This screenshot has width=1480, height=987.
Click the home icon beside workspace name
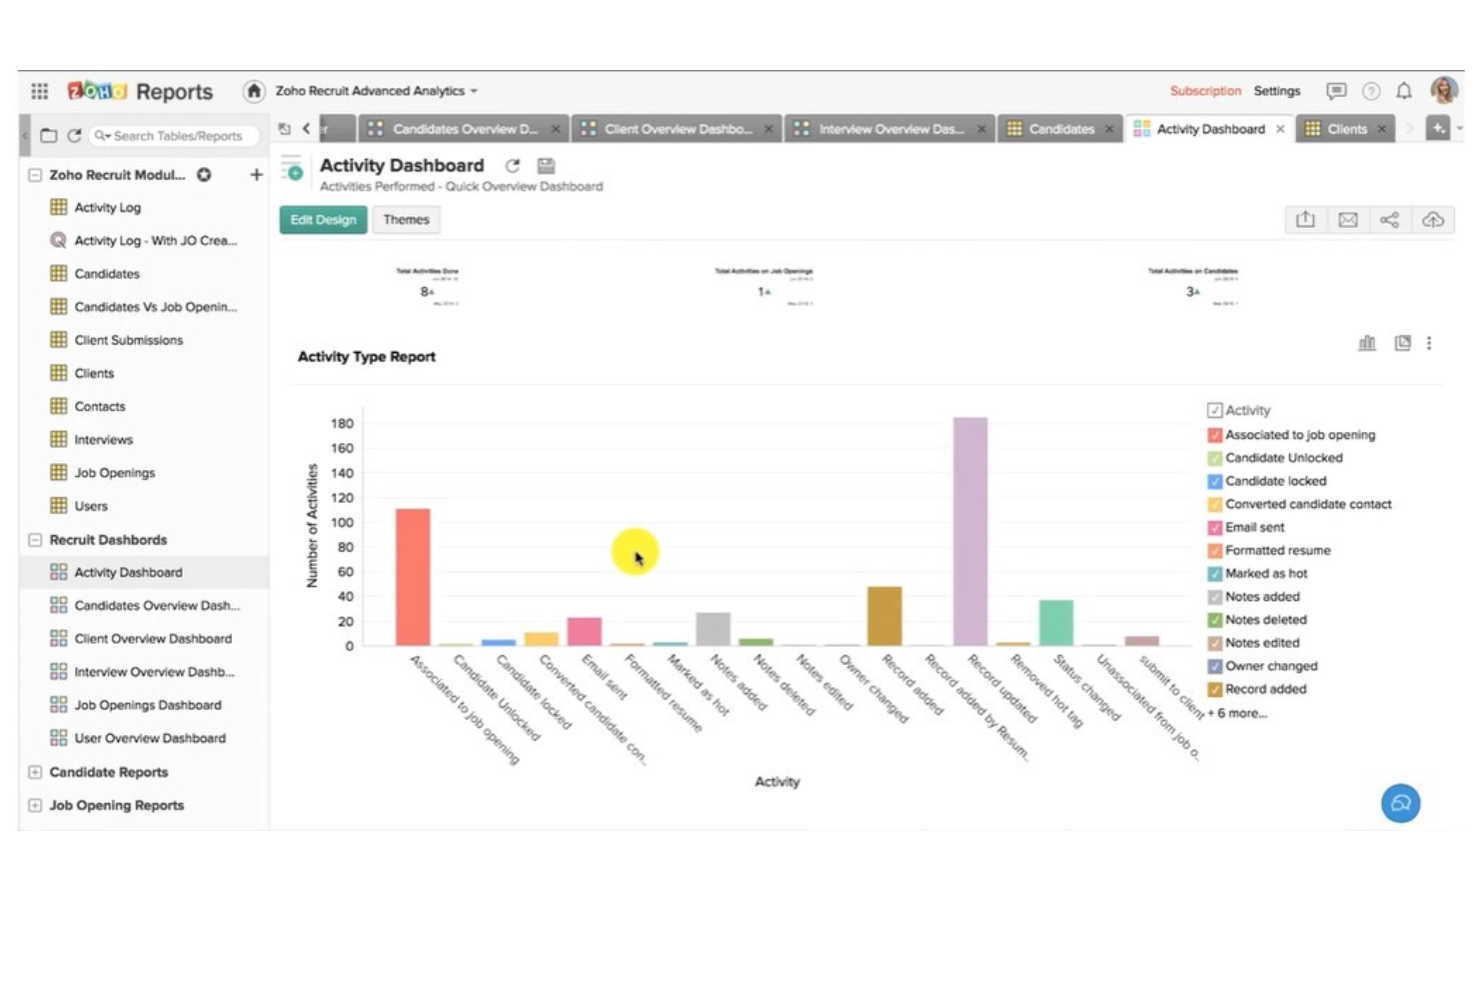(254, 91)
